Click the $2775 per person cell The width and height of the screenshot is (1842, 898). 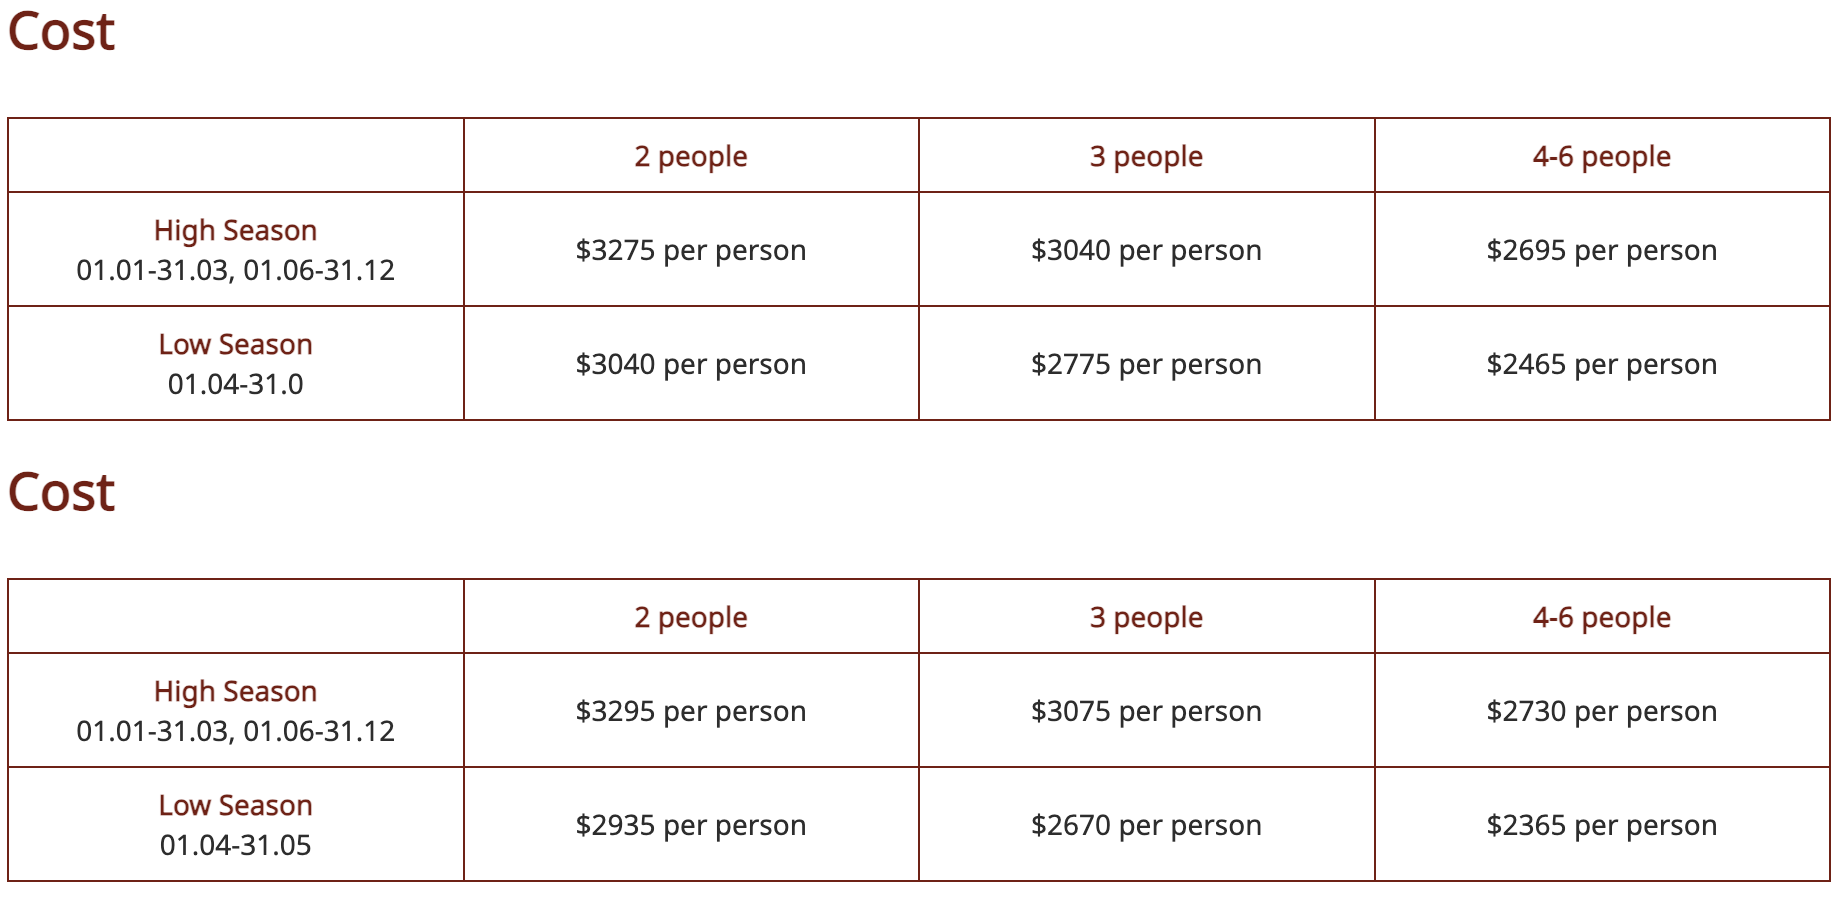1146,364
